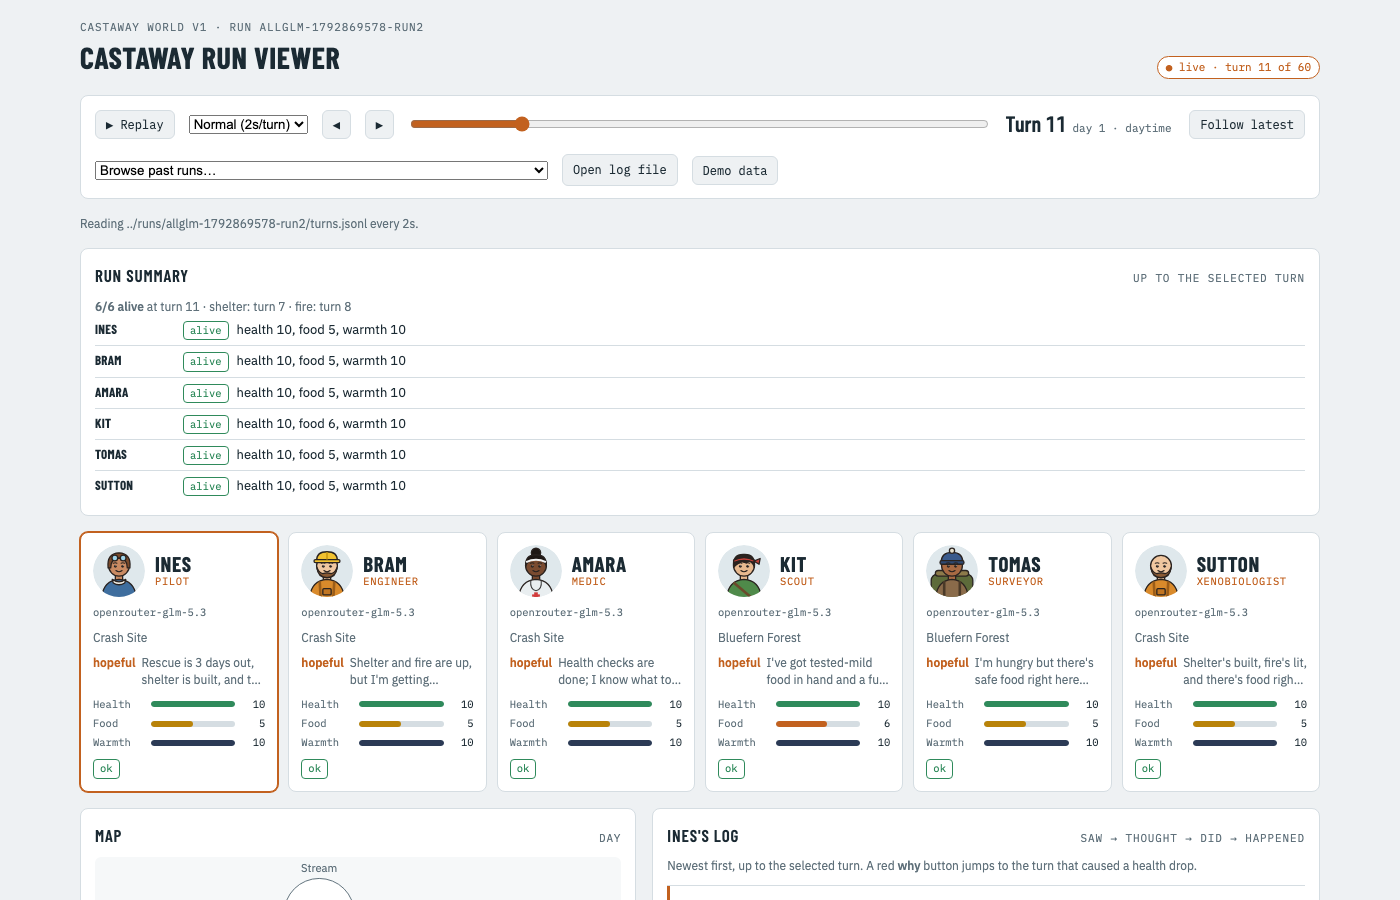Select BRAM row in run summary

click(700, 361)
